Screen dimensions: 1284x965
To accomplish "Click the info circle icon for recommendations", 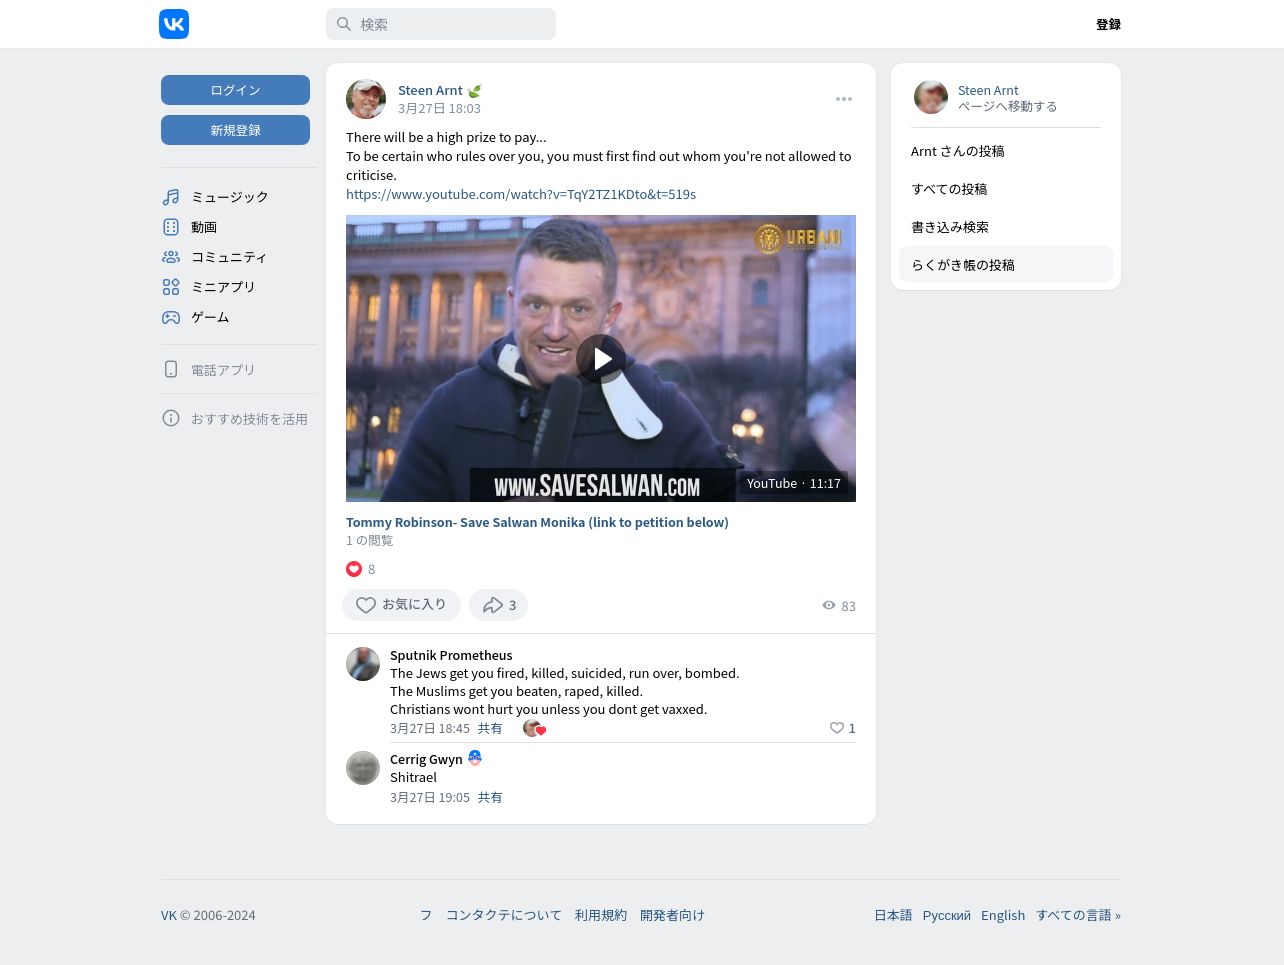I will (x=171, y=418).
